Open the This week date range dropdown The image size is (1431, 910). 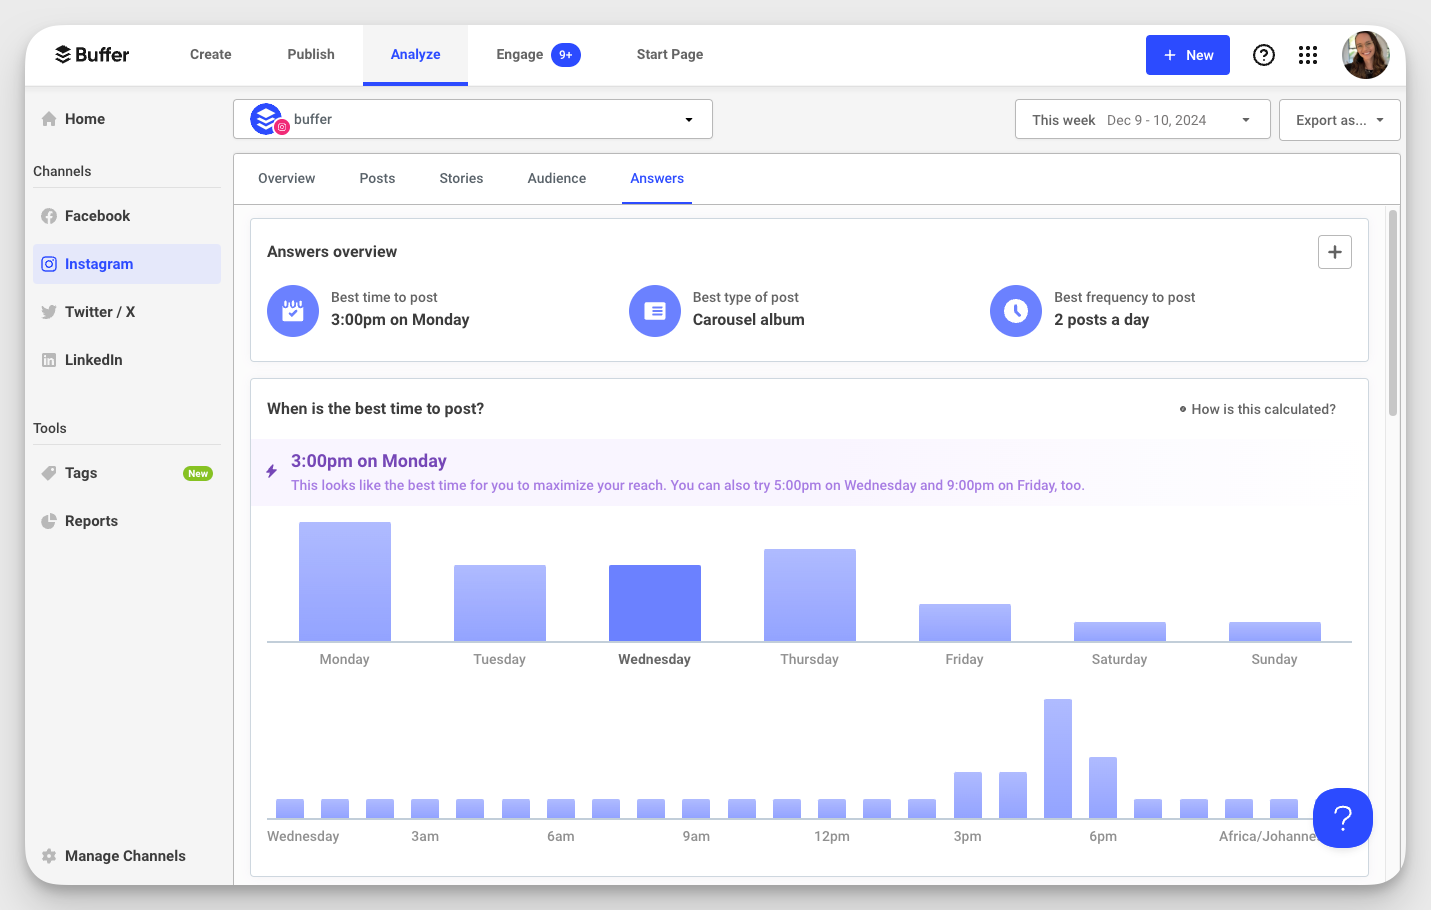click(x=1142, y=120)
